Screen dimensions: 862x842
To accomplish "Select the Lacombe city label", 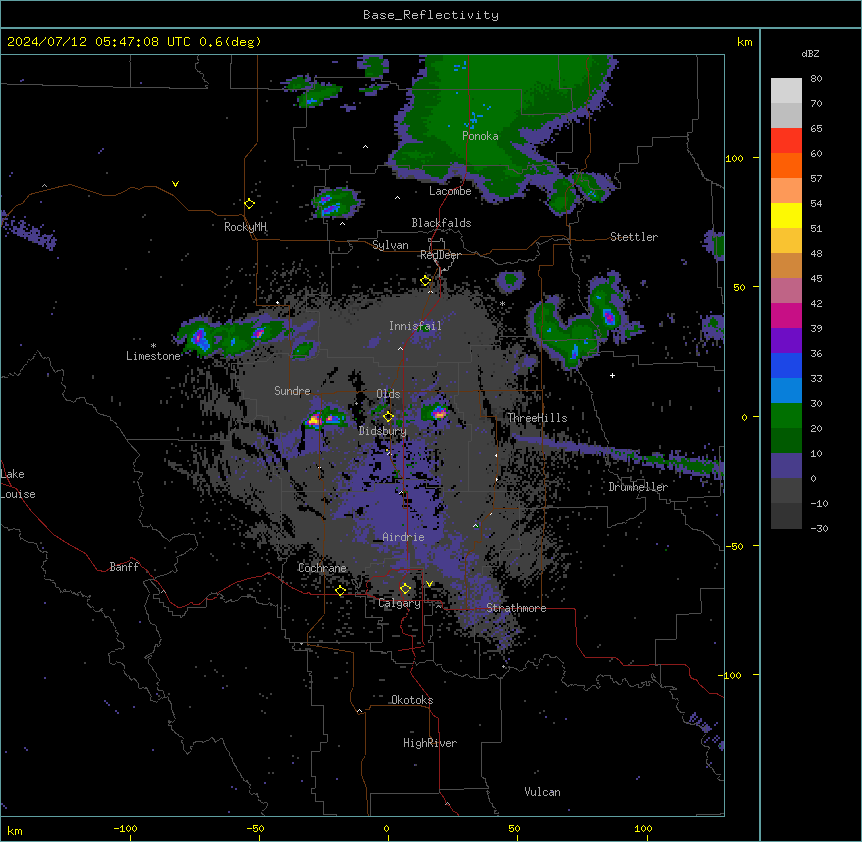I will click(450, 191).
